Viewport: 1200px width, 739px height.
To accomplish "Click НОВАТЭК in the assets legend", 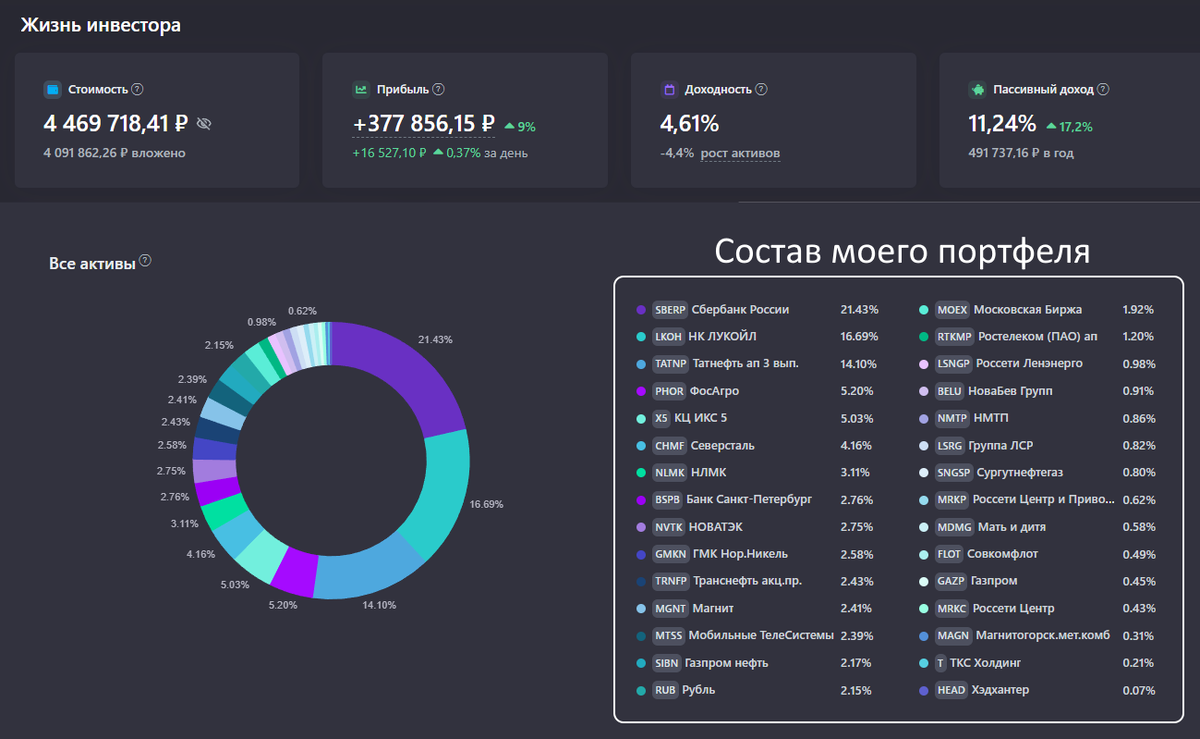I will 714,526.
